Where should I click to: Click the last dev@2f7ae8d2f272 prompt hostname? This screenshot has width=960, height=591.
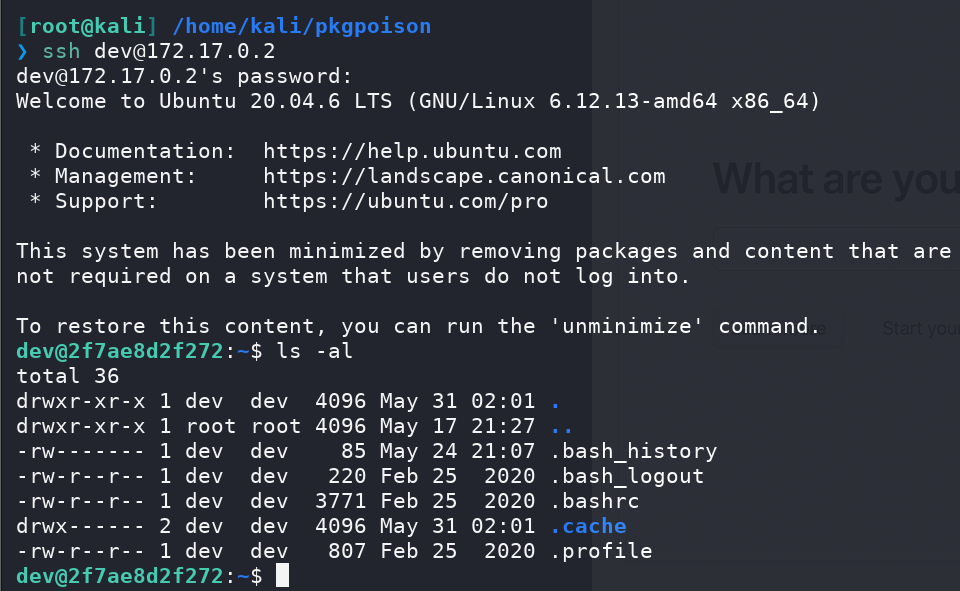[120, 576]
